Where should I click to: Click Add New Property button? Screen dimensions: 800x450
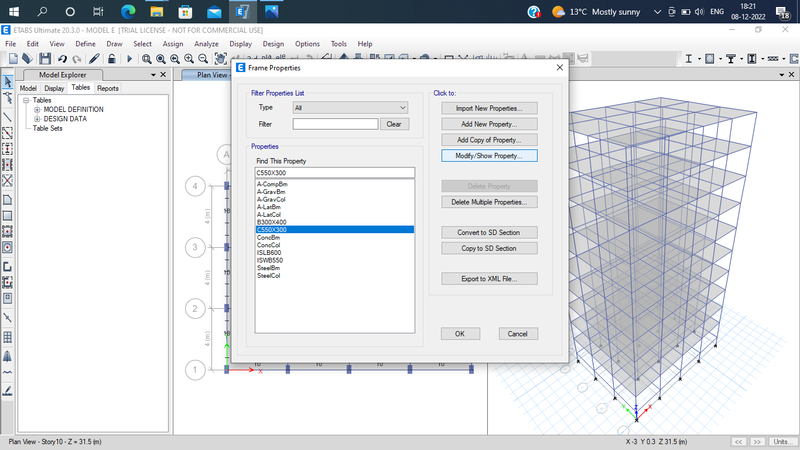[x=489, y=124]
